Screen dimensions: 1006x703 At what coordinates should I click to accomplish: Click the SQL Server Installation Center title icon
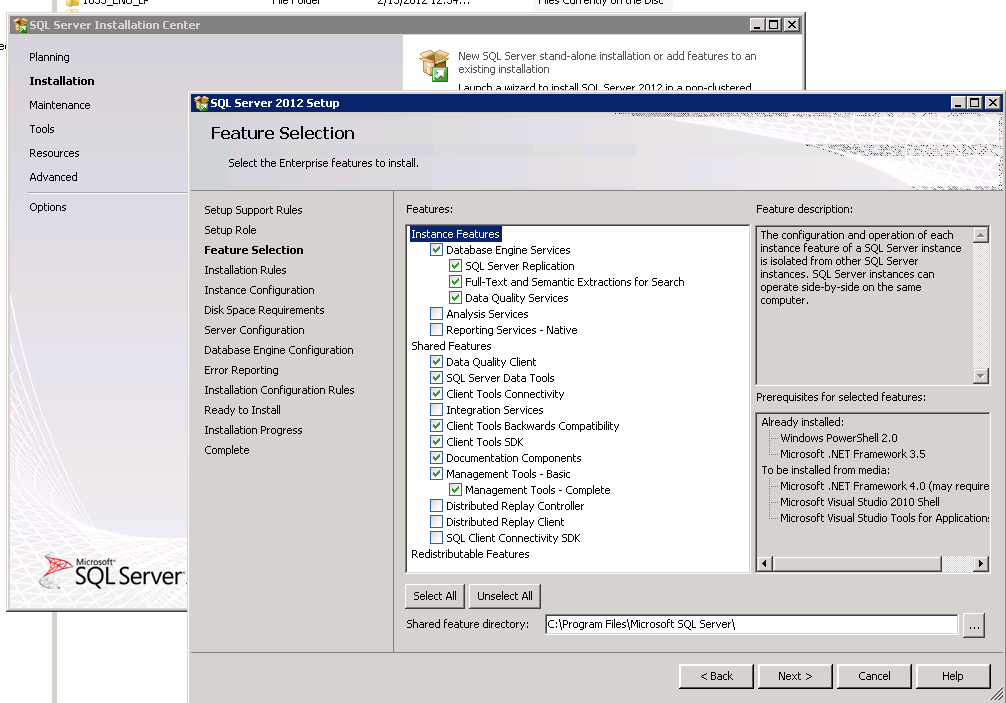click(21, 25)
